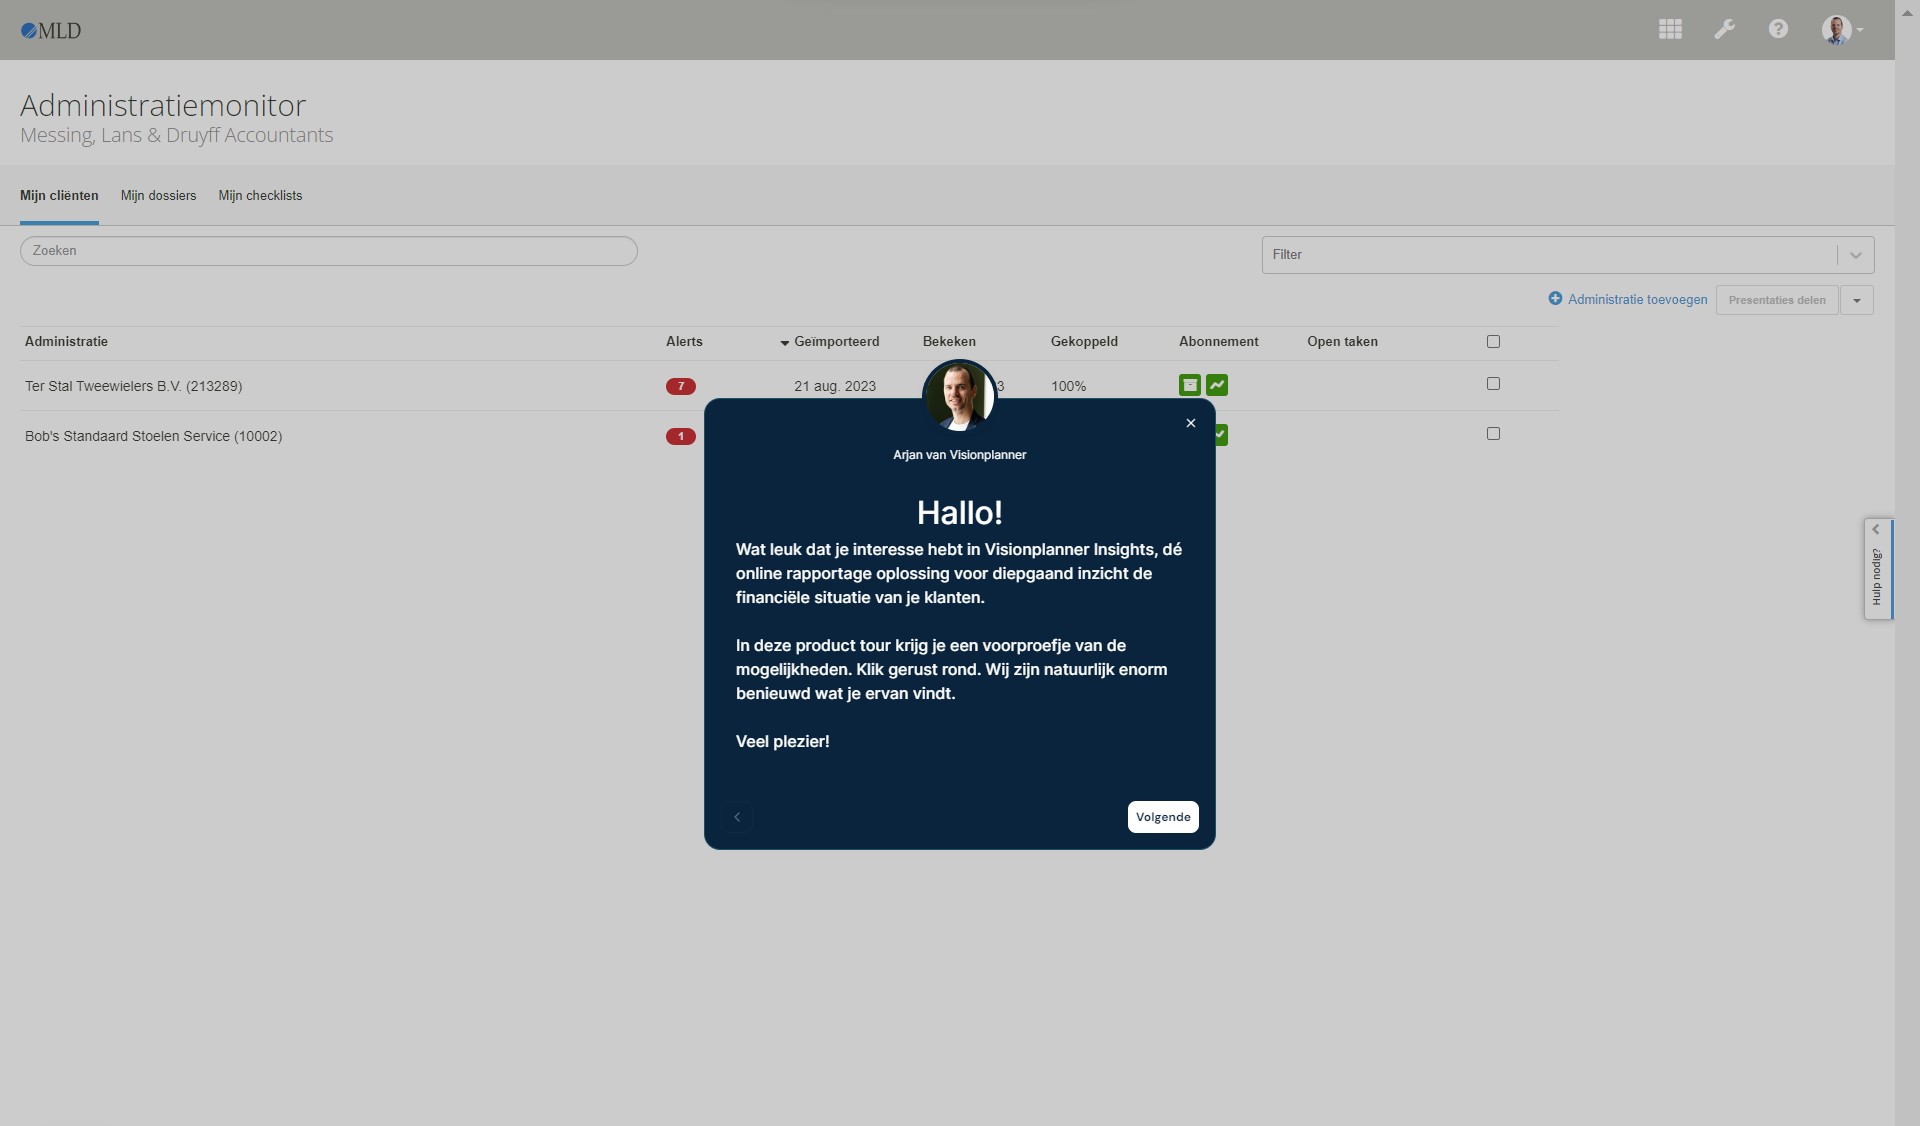Screen dimensions: 1920x1126
Task: Open the wrench settings icon
Action: click(1724, 30)
